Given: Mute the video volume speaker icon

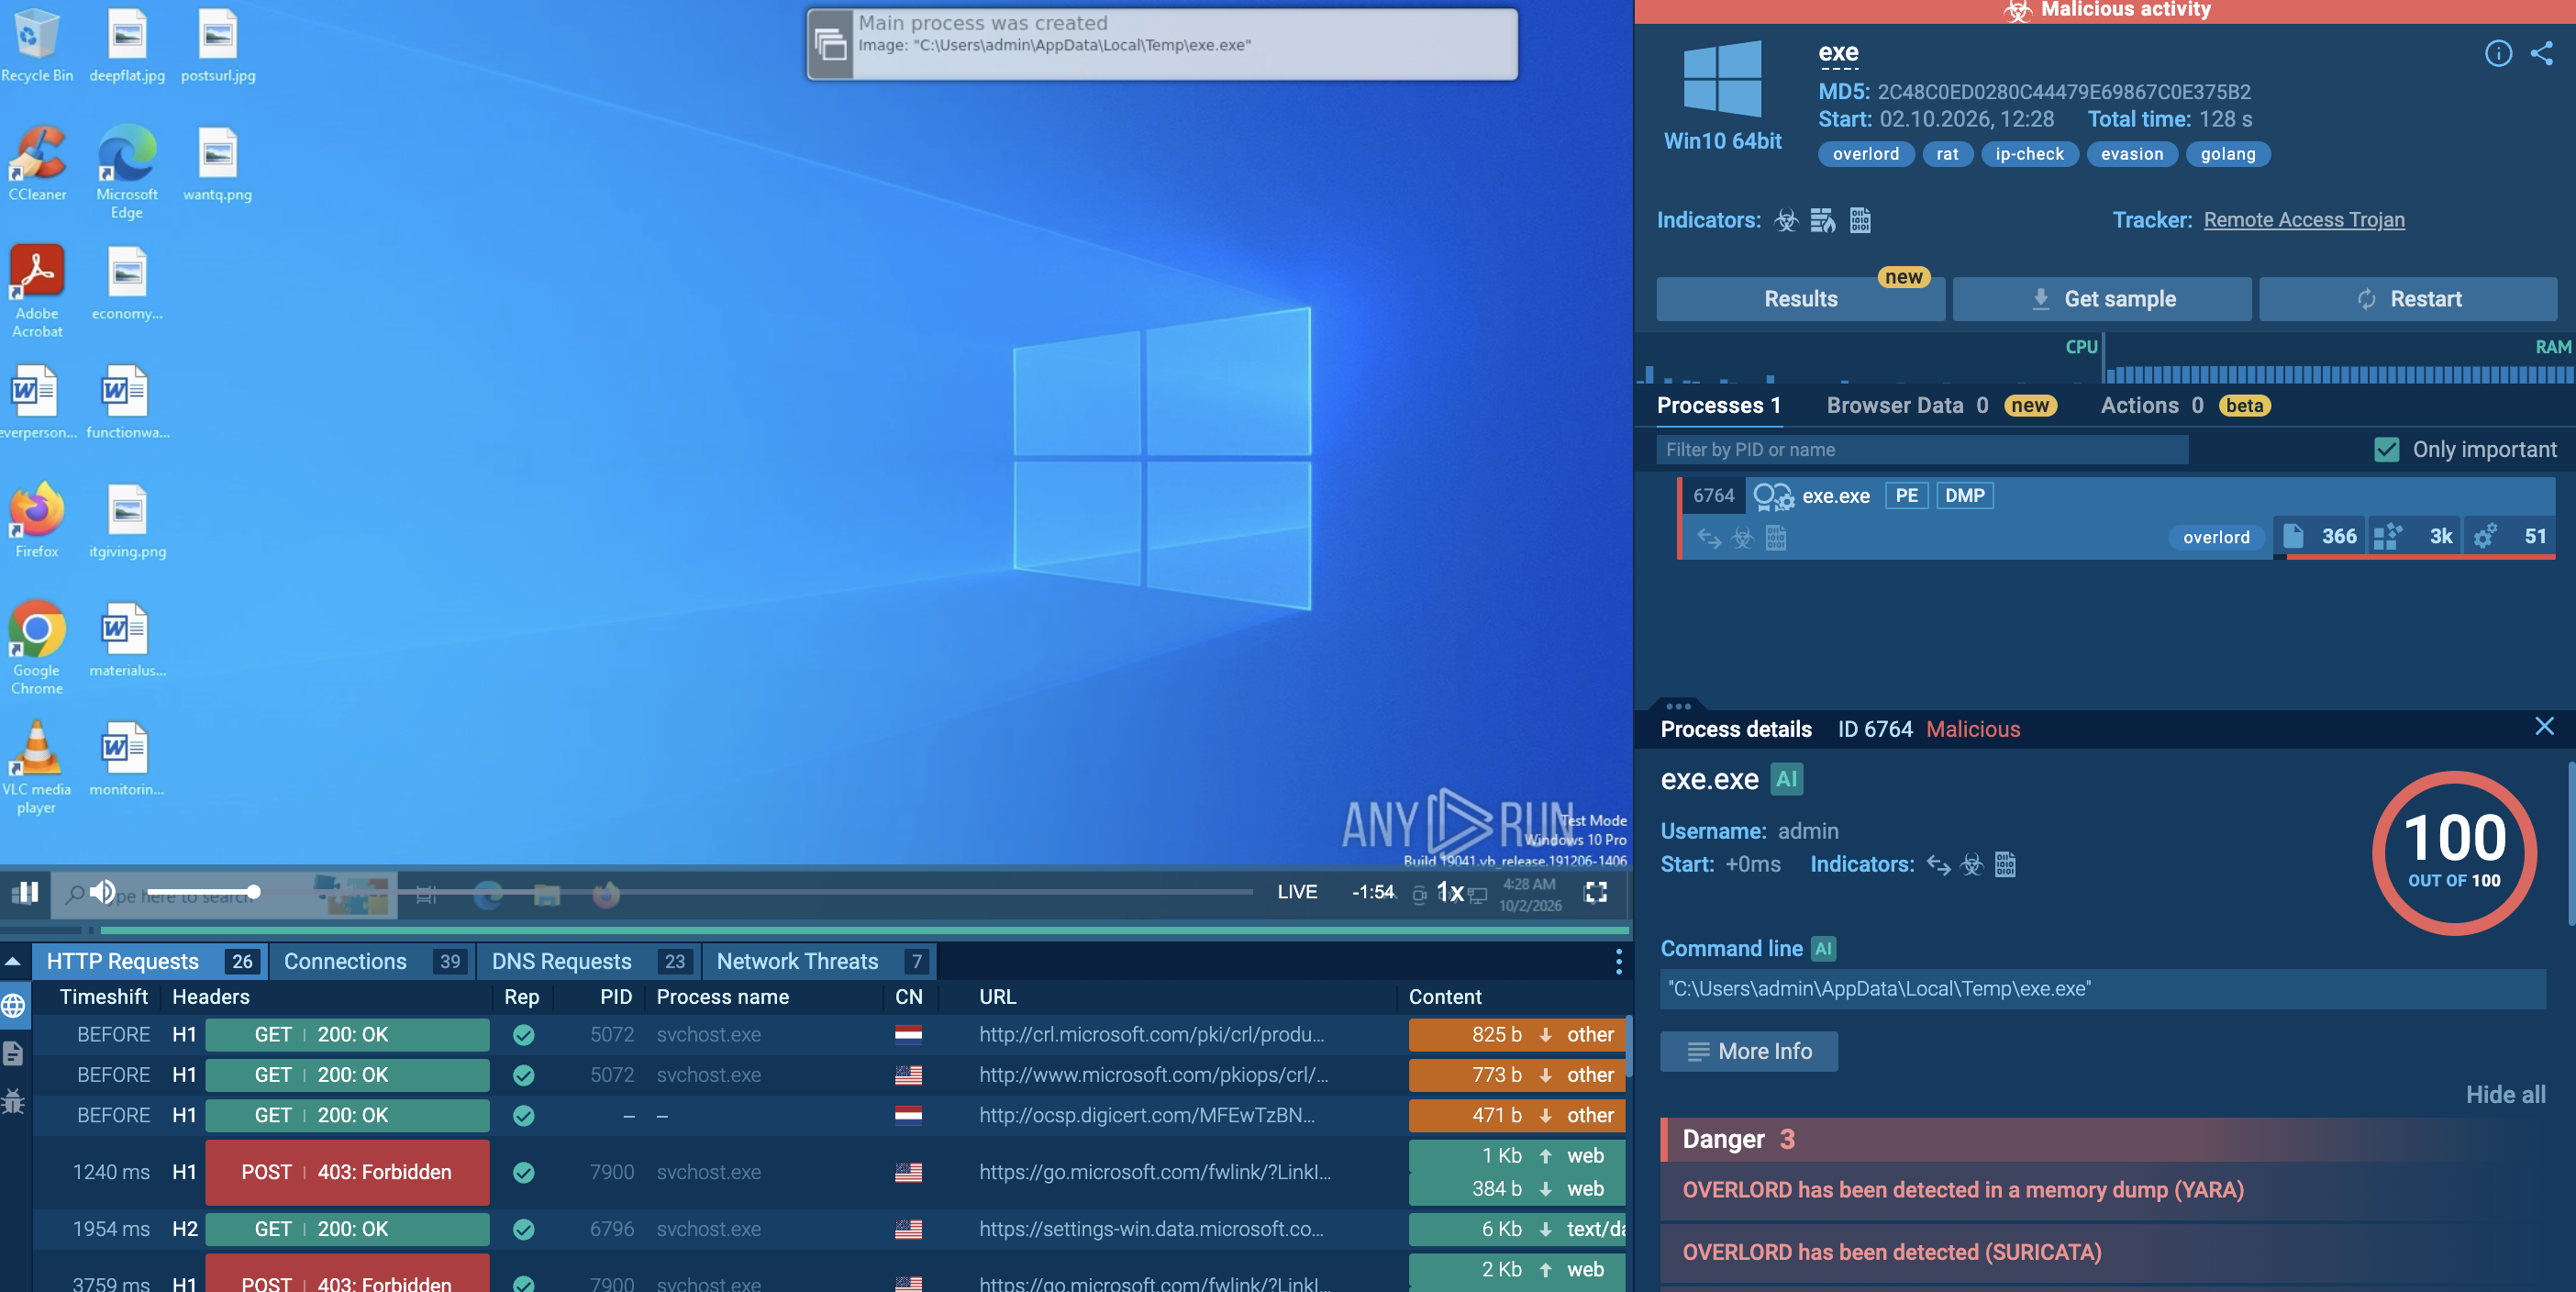Looking at the screenshot, I should pyautogui.click(x=102, y=891).
